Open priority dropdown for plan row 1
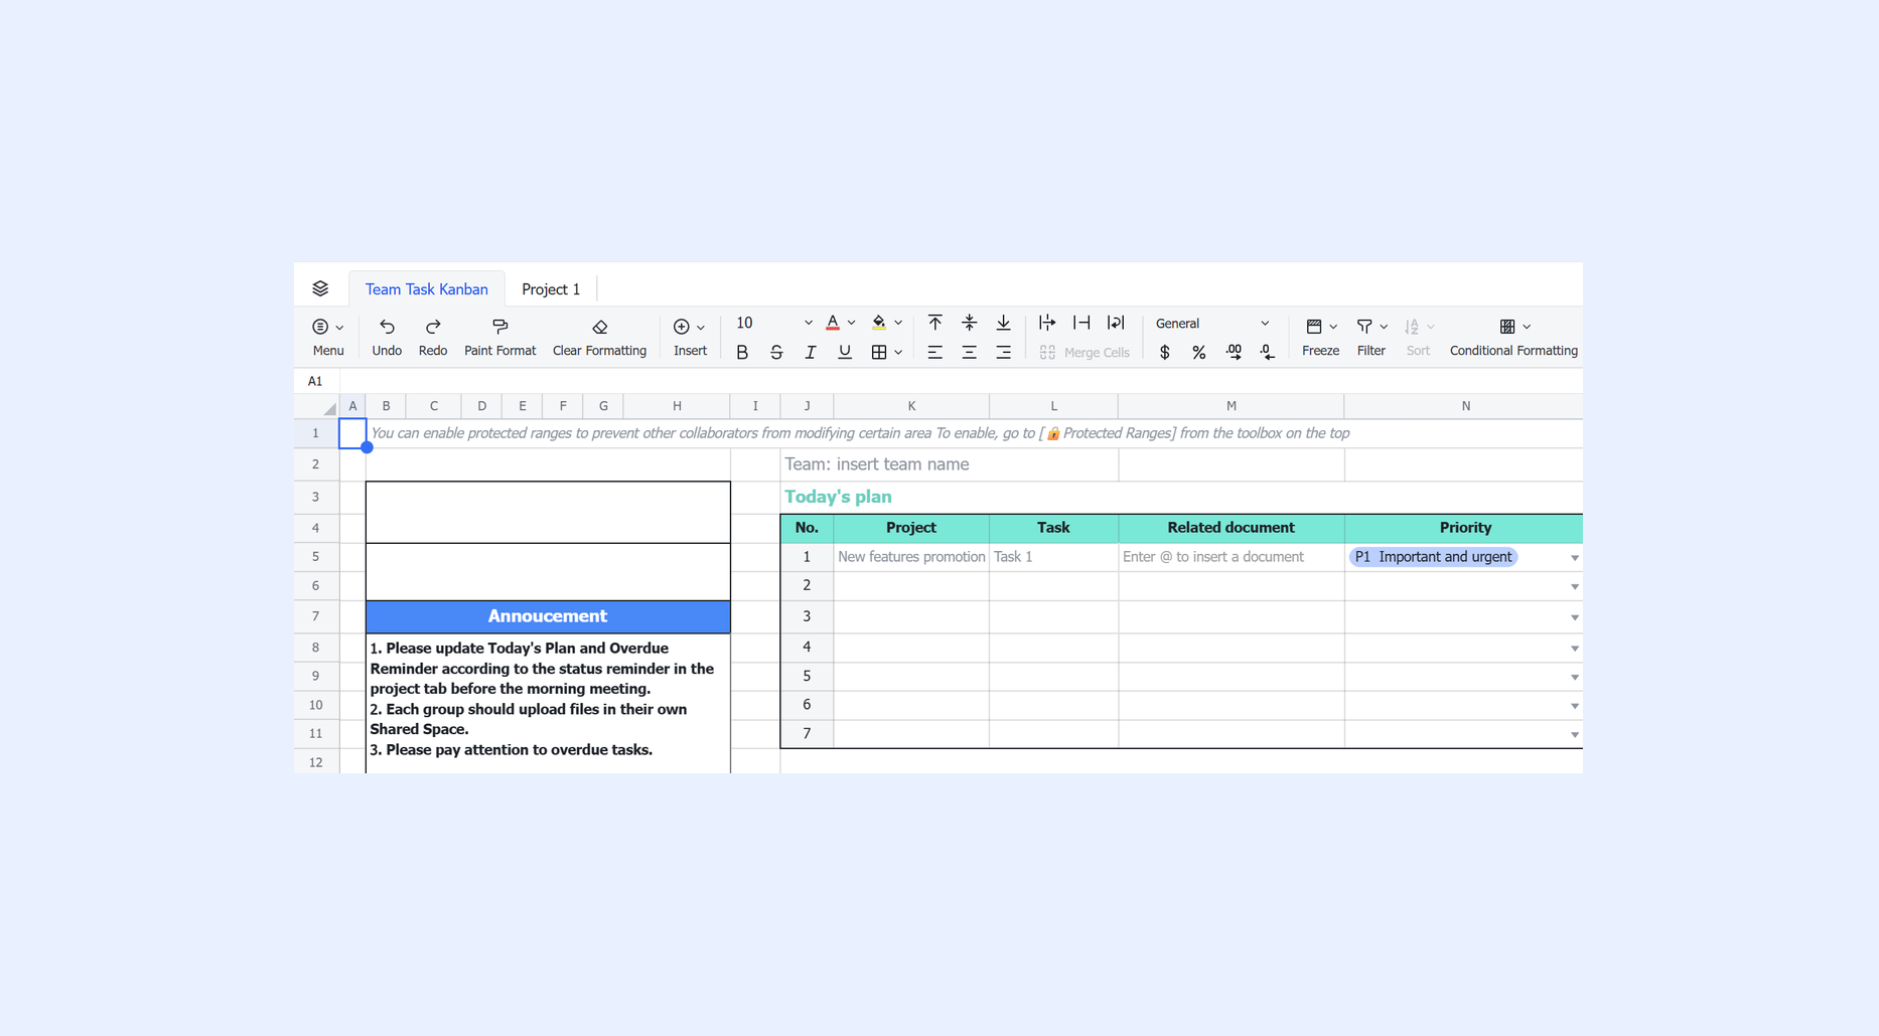 pos(1574,558)
